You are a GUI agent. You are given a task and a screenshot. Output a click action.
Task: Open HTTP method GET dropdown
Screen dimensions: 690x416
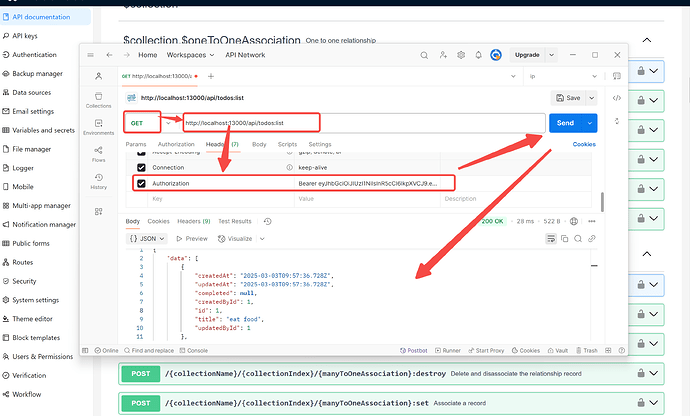[148, 123]
